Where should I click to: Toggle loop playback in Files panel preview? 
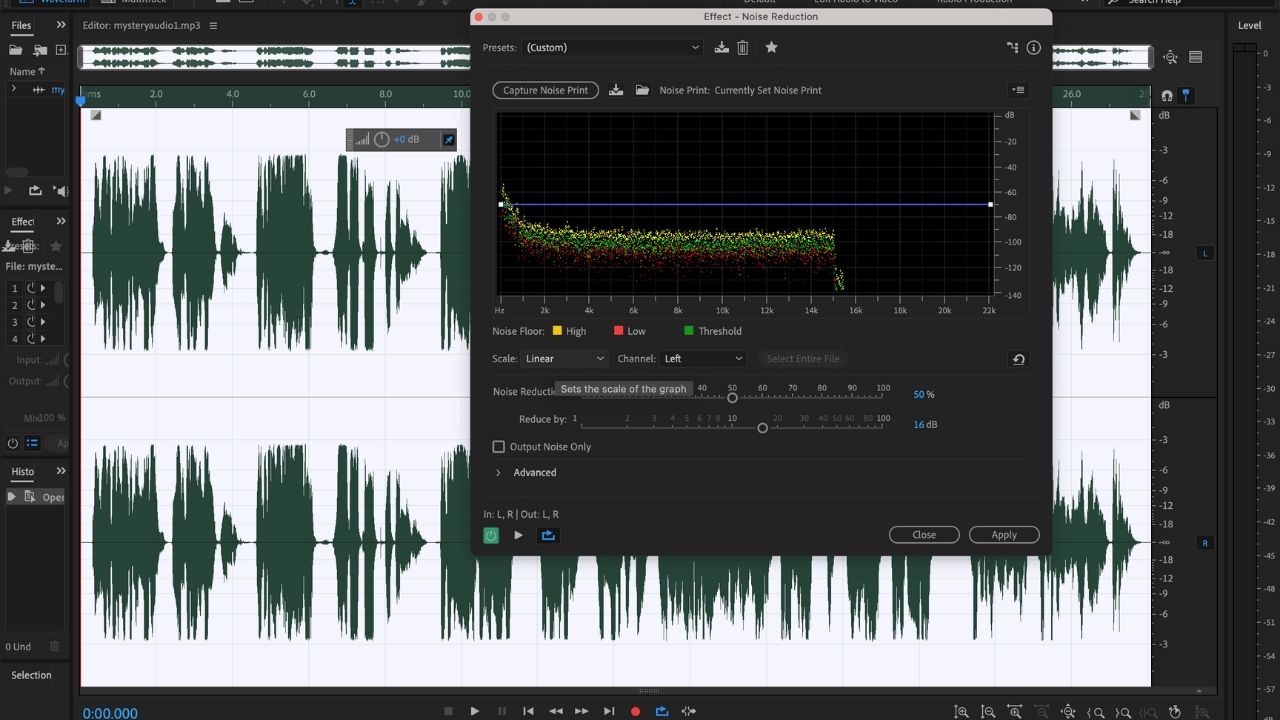(35, 190)
